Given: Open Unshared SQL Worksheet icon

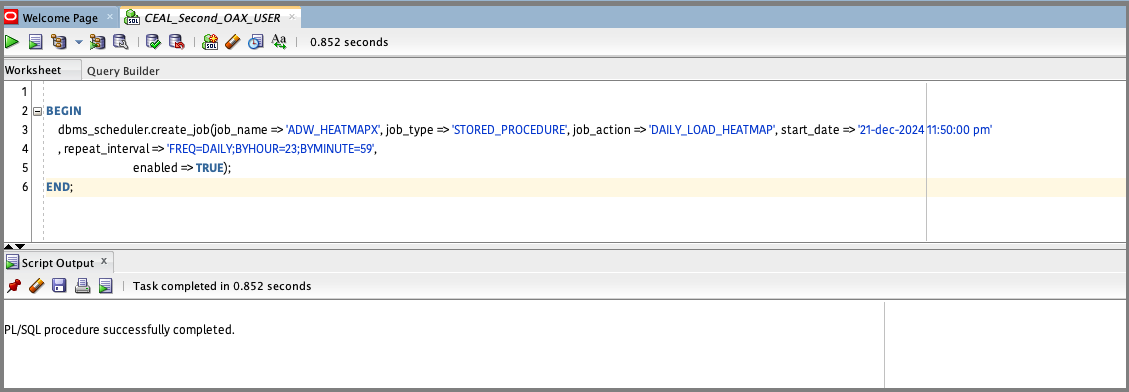Looking at the screenshot, I should [210, 42].
